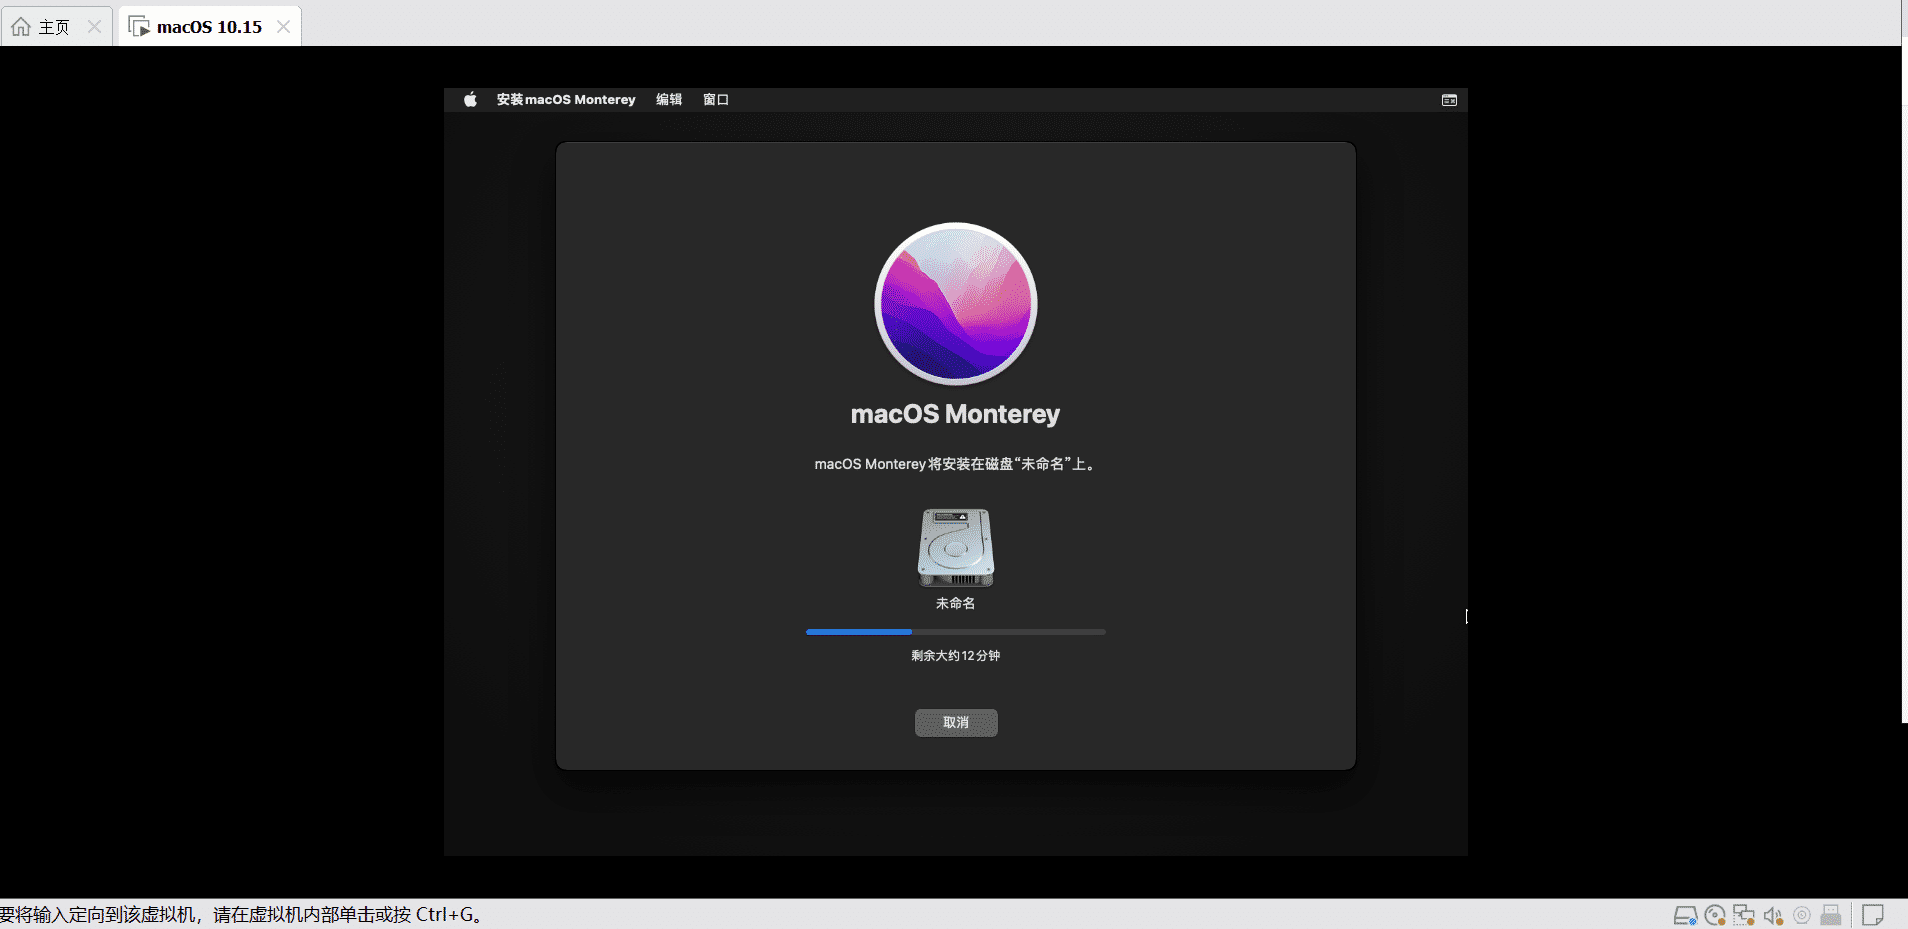Click the Ctrl+G input redirect hint text
The height and width of the screenshot is (929, 1908).
tap(242, 915)
